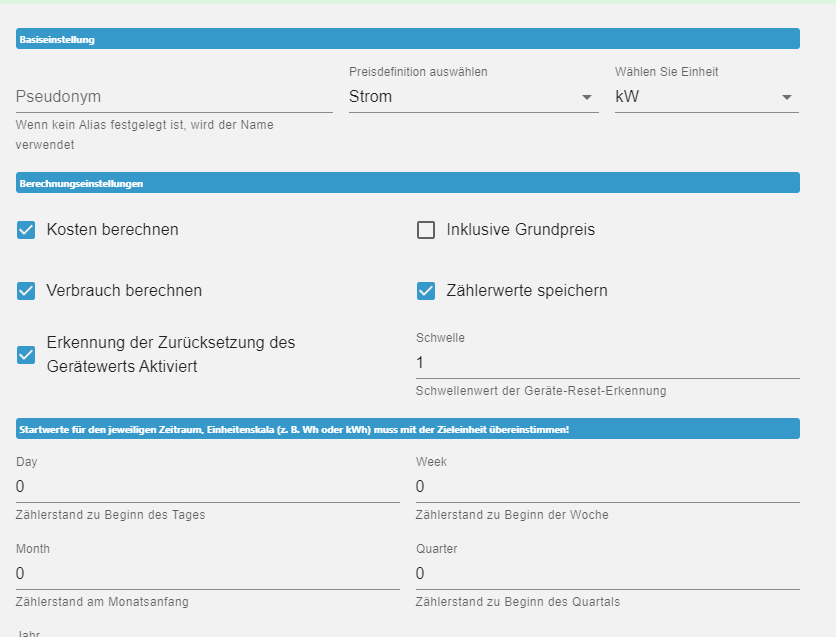This screenshot has height=637, width=836.
Task: Click the Kosten berechnen label text
Action: pos(112,230)
